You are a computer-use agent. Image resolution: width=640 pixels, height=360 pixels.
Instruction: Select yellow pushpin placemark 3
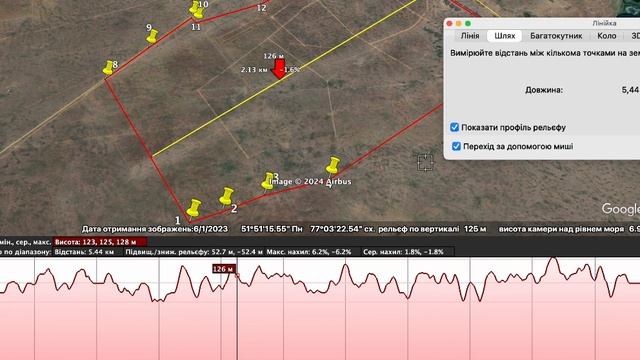(x=268, y=181)
